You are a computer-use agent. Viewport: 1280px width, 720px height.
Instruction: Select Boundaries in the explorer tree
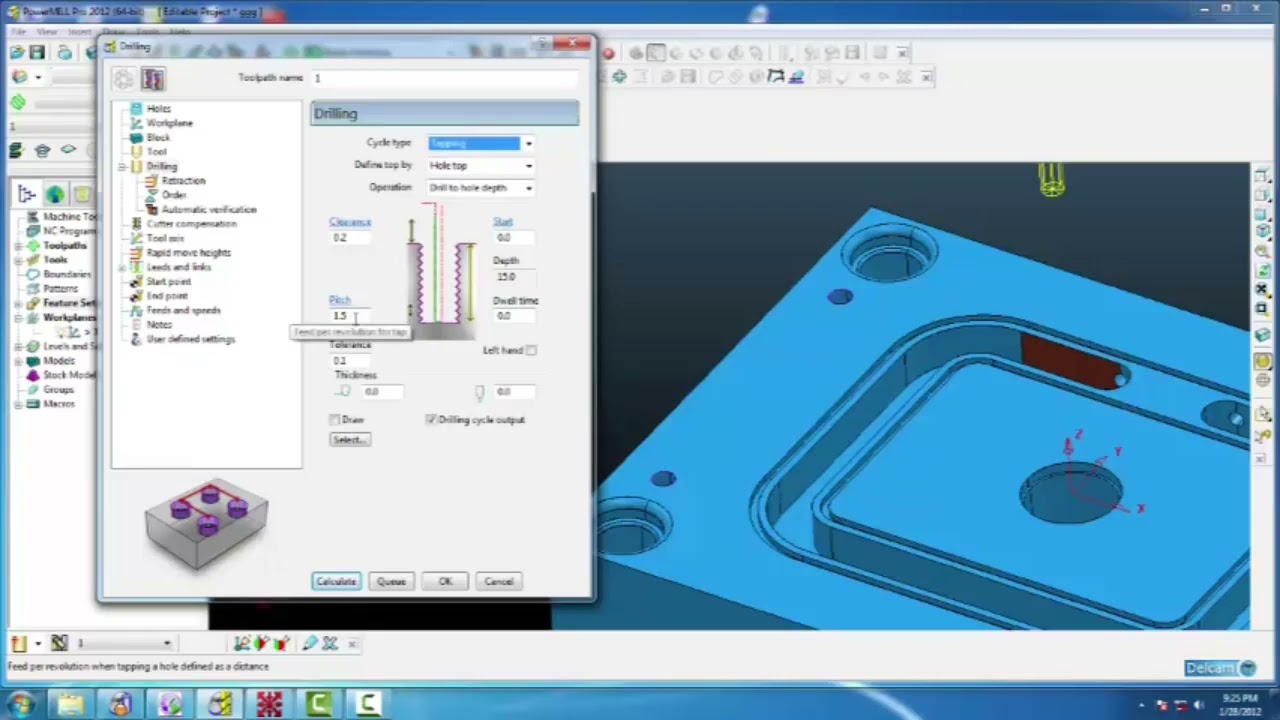click(67, 274)
